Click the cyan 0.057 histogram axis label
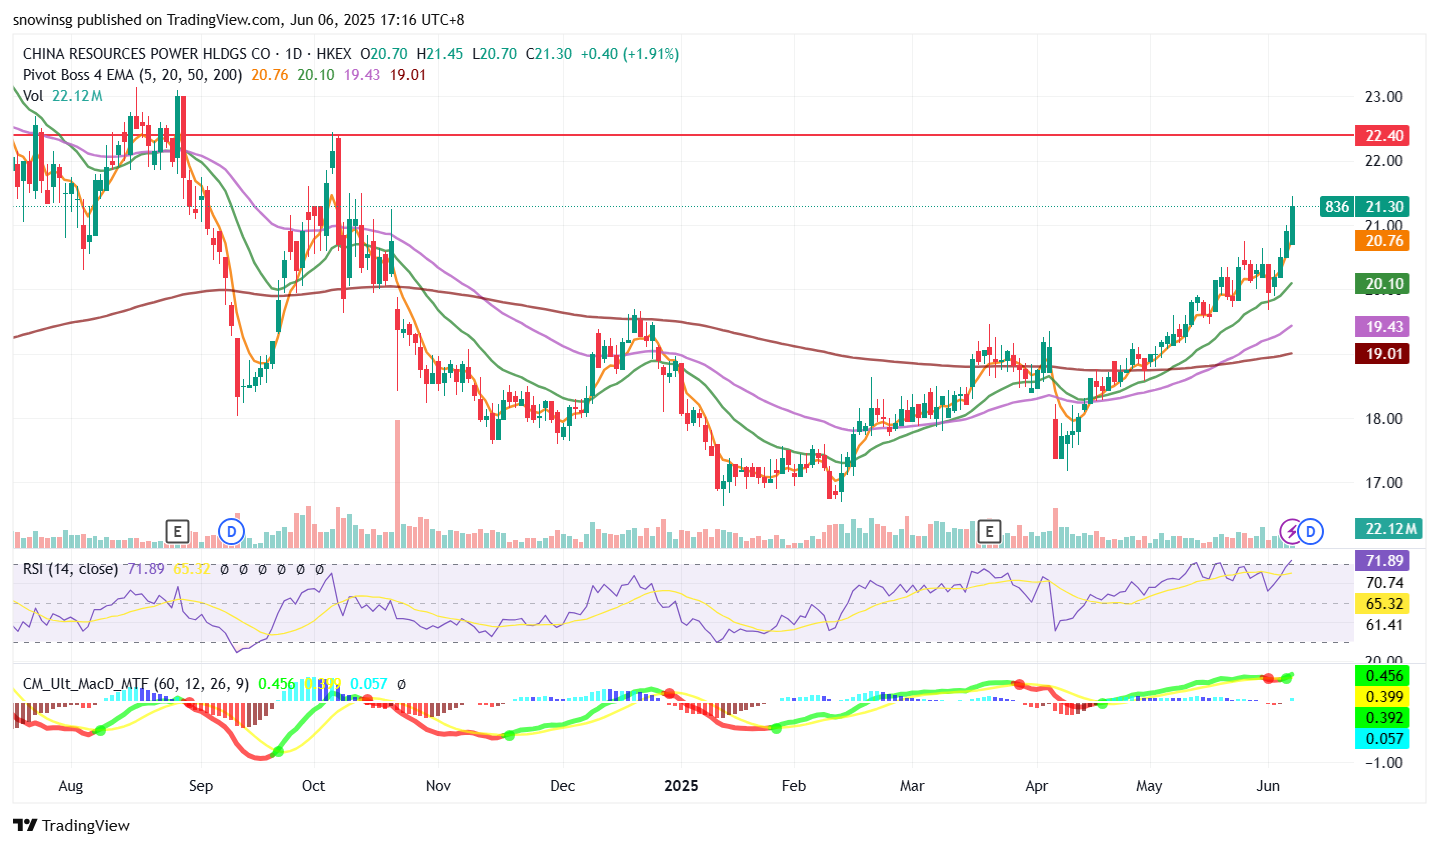This screenshot has height=847, width=1439. [x=1384, y=739]
